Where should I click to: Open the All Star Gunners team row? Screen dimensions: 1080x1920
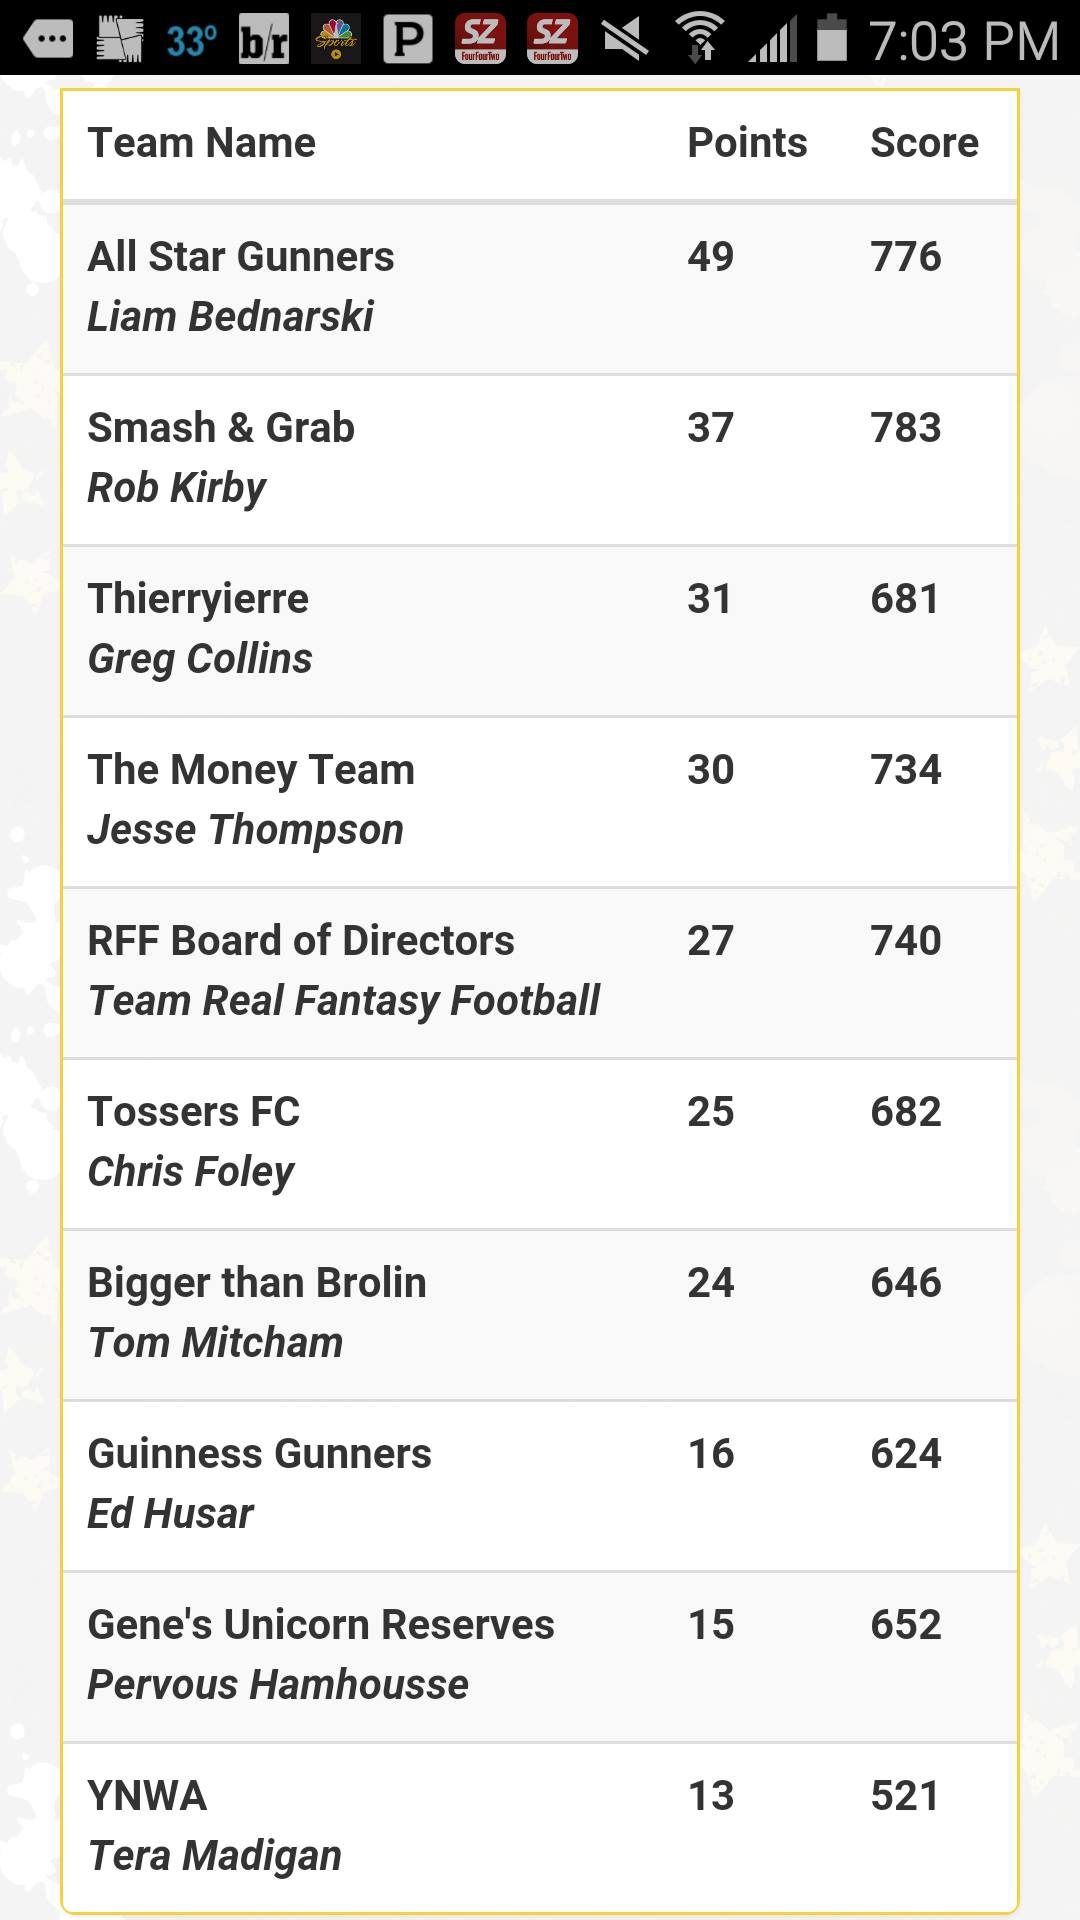[x=540, y=289]
